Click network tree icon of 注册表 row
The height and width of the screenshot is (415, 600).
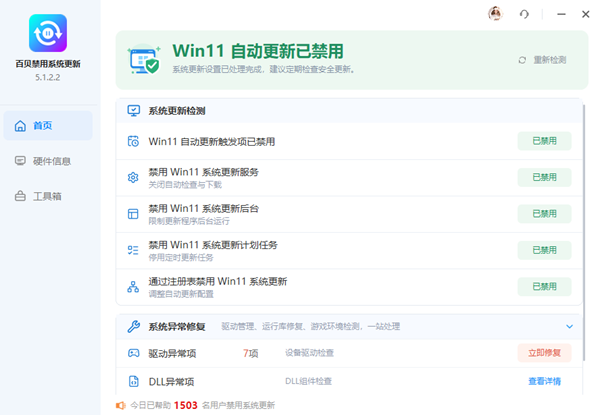pos(133,287)
